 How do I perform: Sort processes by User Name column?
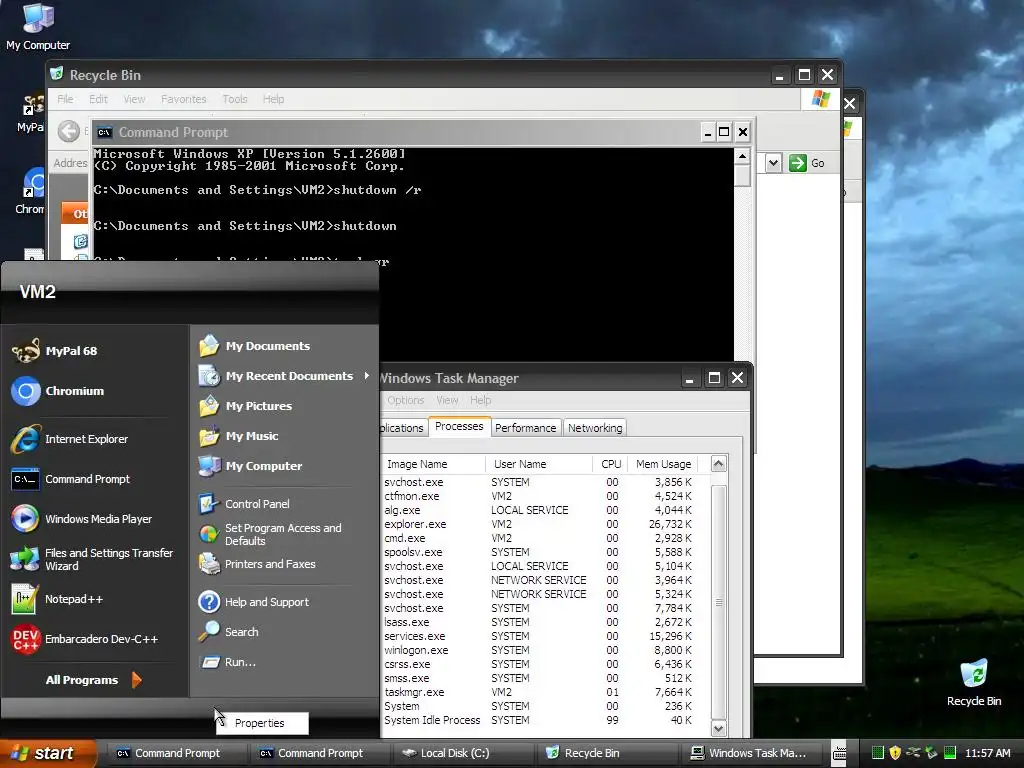tap(539, 464)
